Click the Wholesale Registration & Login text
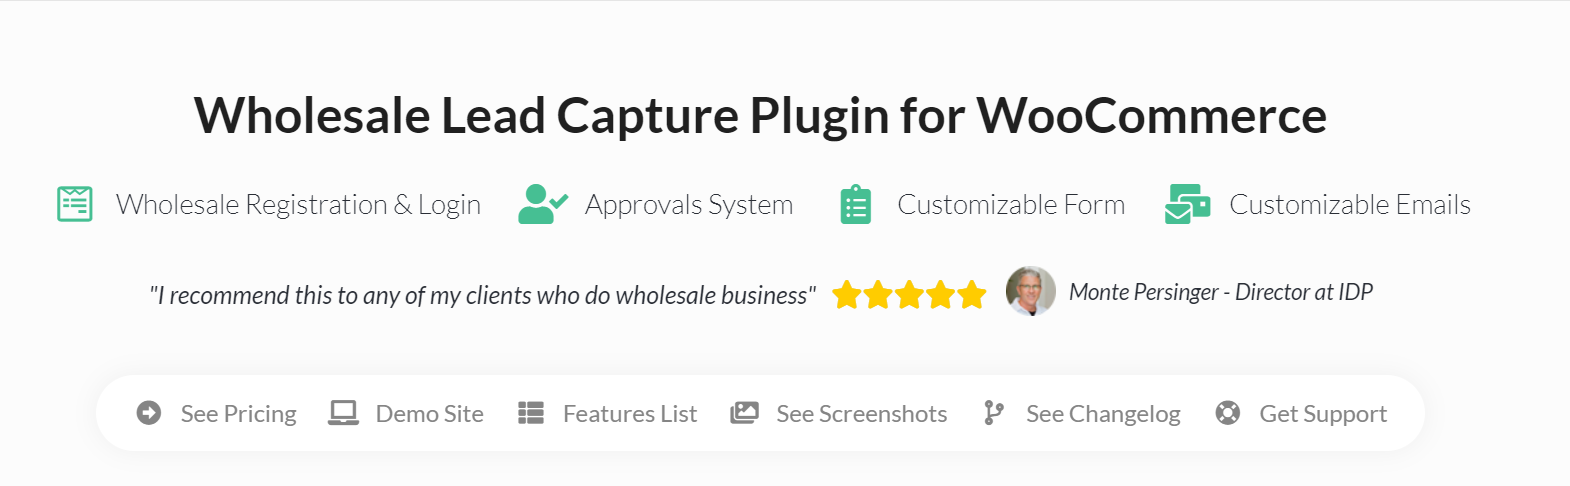This screenshot has height=486, width=1570. click(298, 204)
